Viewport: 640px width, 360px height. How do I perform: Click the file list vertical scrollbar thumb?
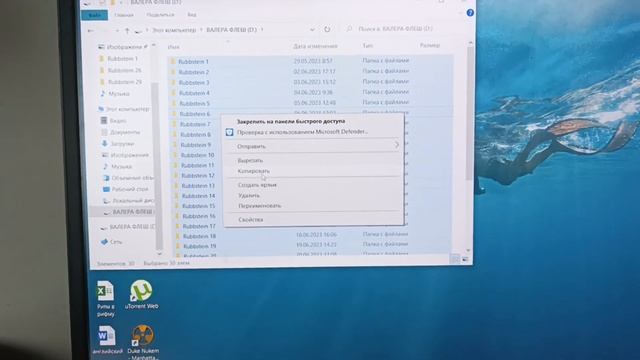tap(470, 112)
